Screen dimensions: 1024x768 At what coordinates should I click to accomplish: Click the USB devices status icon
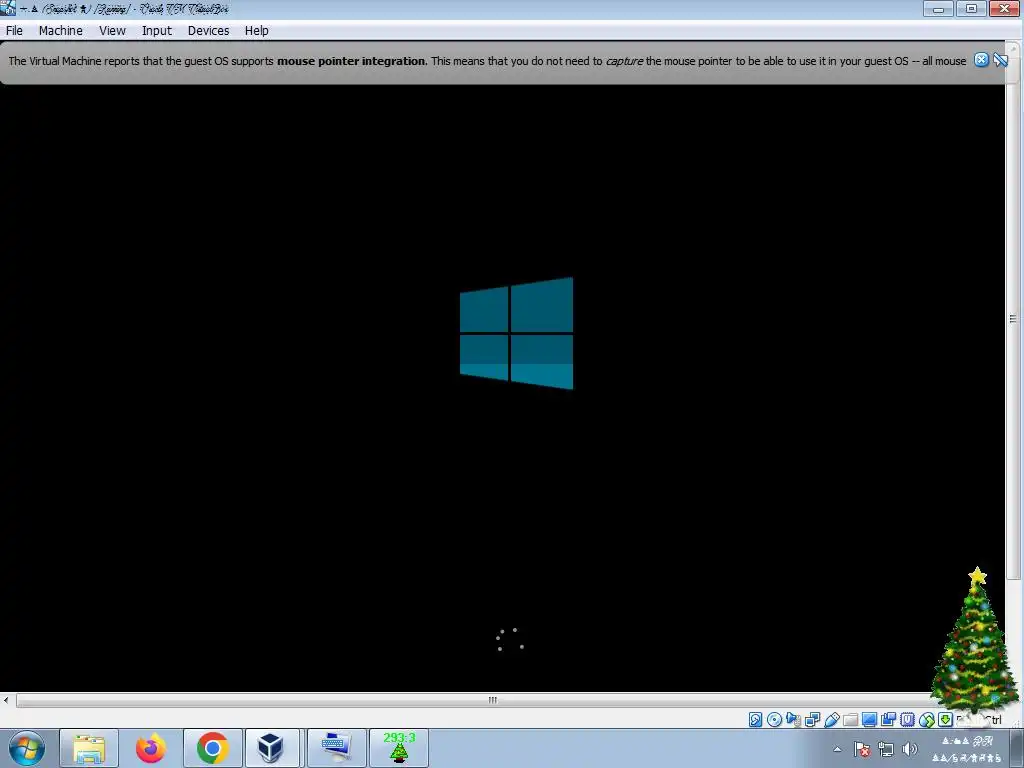click(x=831, y=720)
